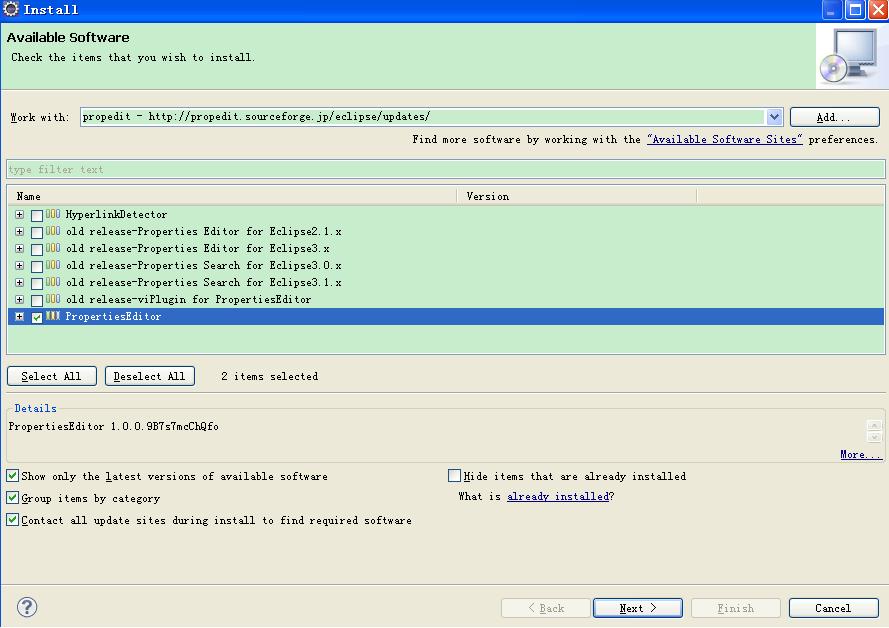
Task: Open the Work with site dropdown arrow
Action: [774, 117]
